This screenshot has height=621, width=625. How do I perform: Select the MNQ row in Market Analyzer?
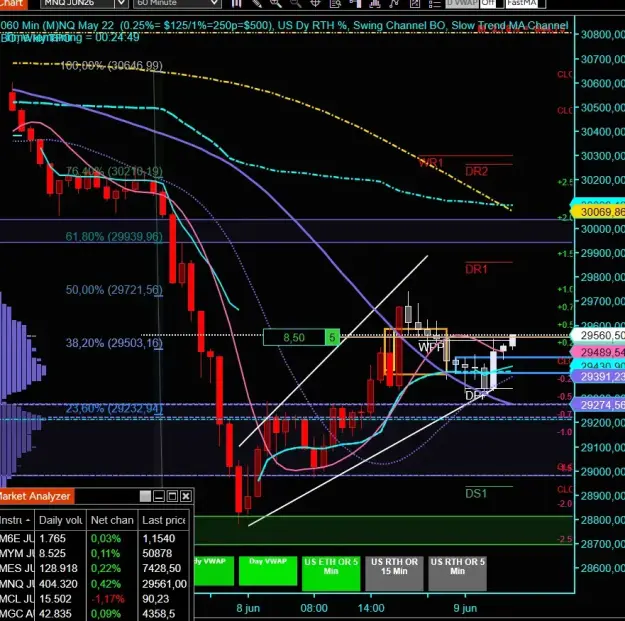[x=96, y=584]
